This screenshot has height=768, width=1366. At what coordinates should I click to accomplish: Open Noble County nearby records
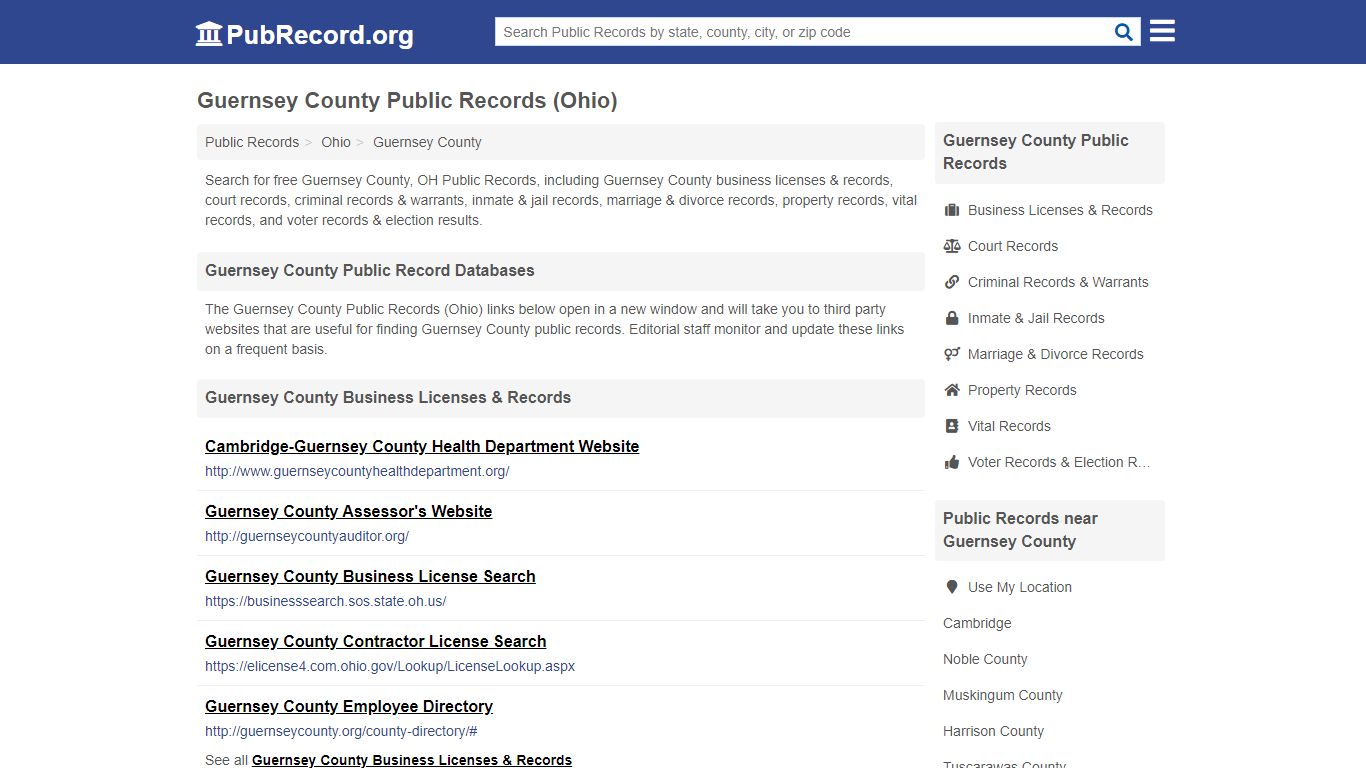pyautogui.click(x=985, y=659)
